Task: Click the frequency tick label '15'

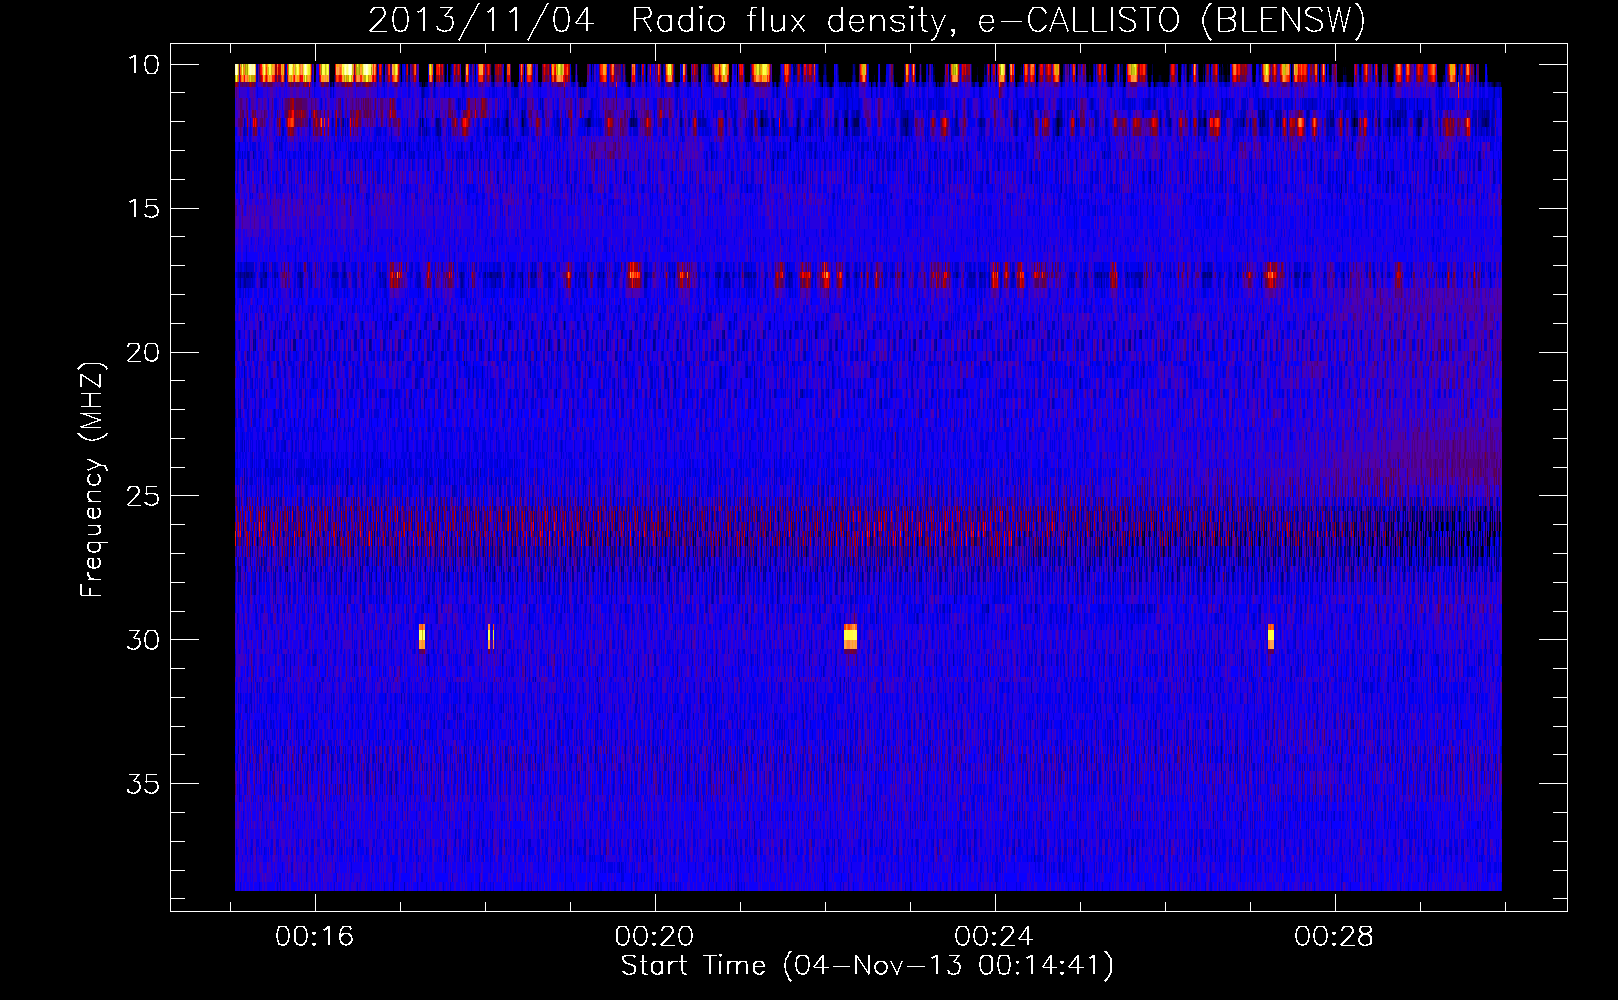Action: click(x=143, y=209)
